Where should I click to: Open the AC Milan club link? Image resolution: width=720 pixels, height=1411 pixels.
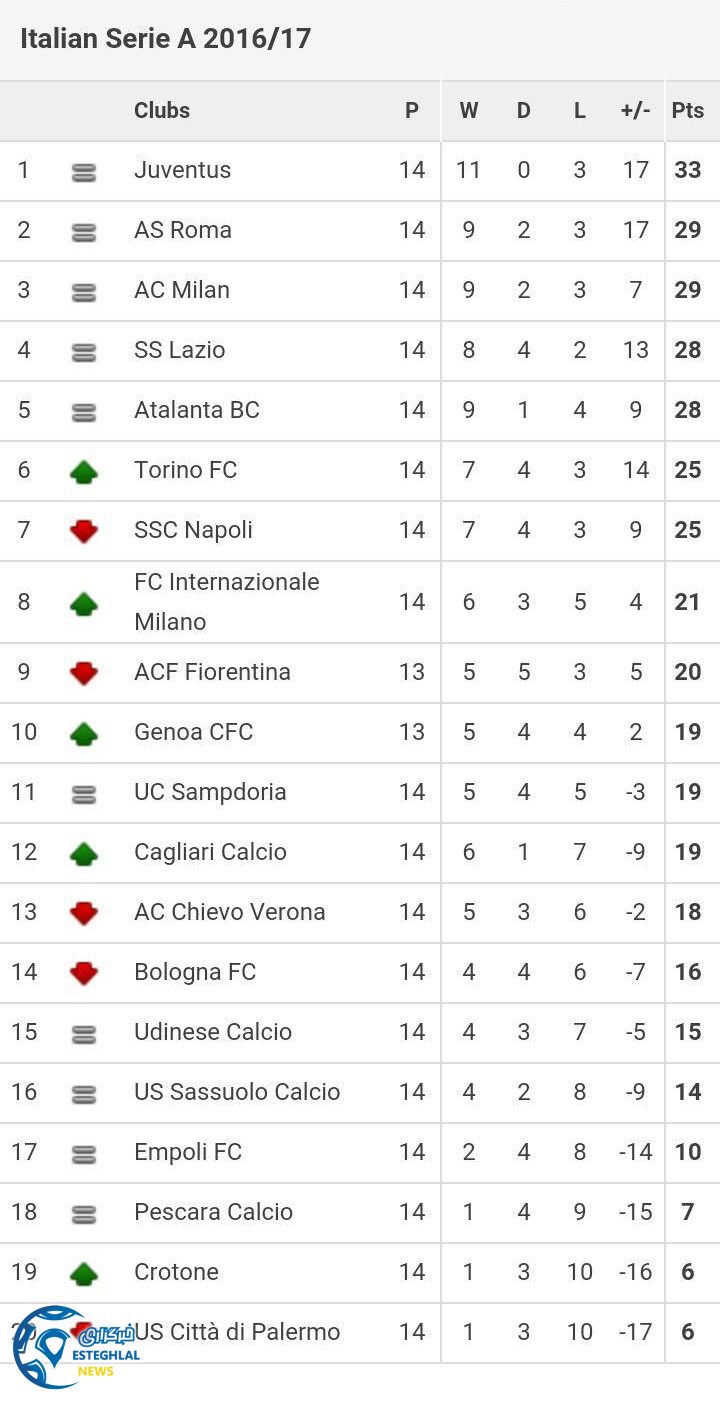click(182, 290)
